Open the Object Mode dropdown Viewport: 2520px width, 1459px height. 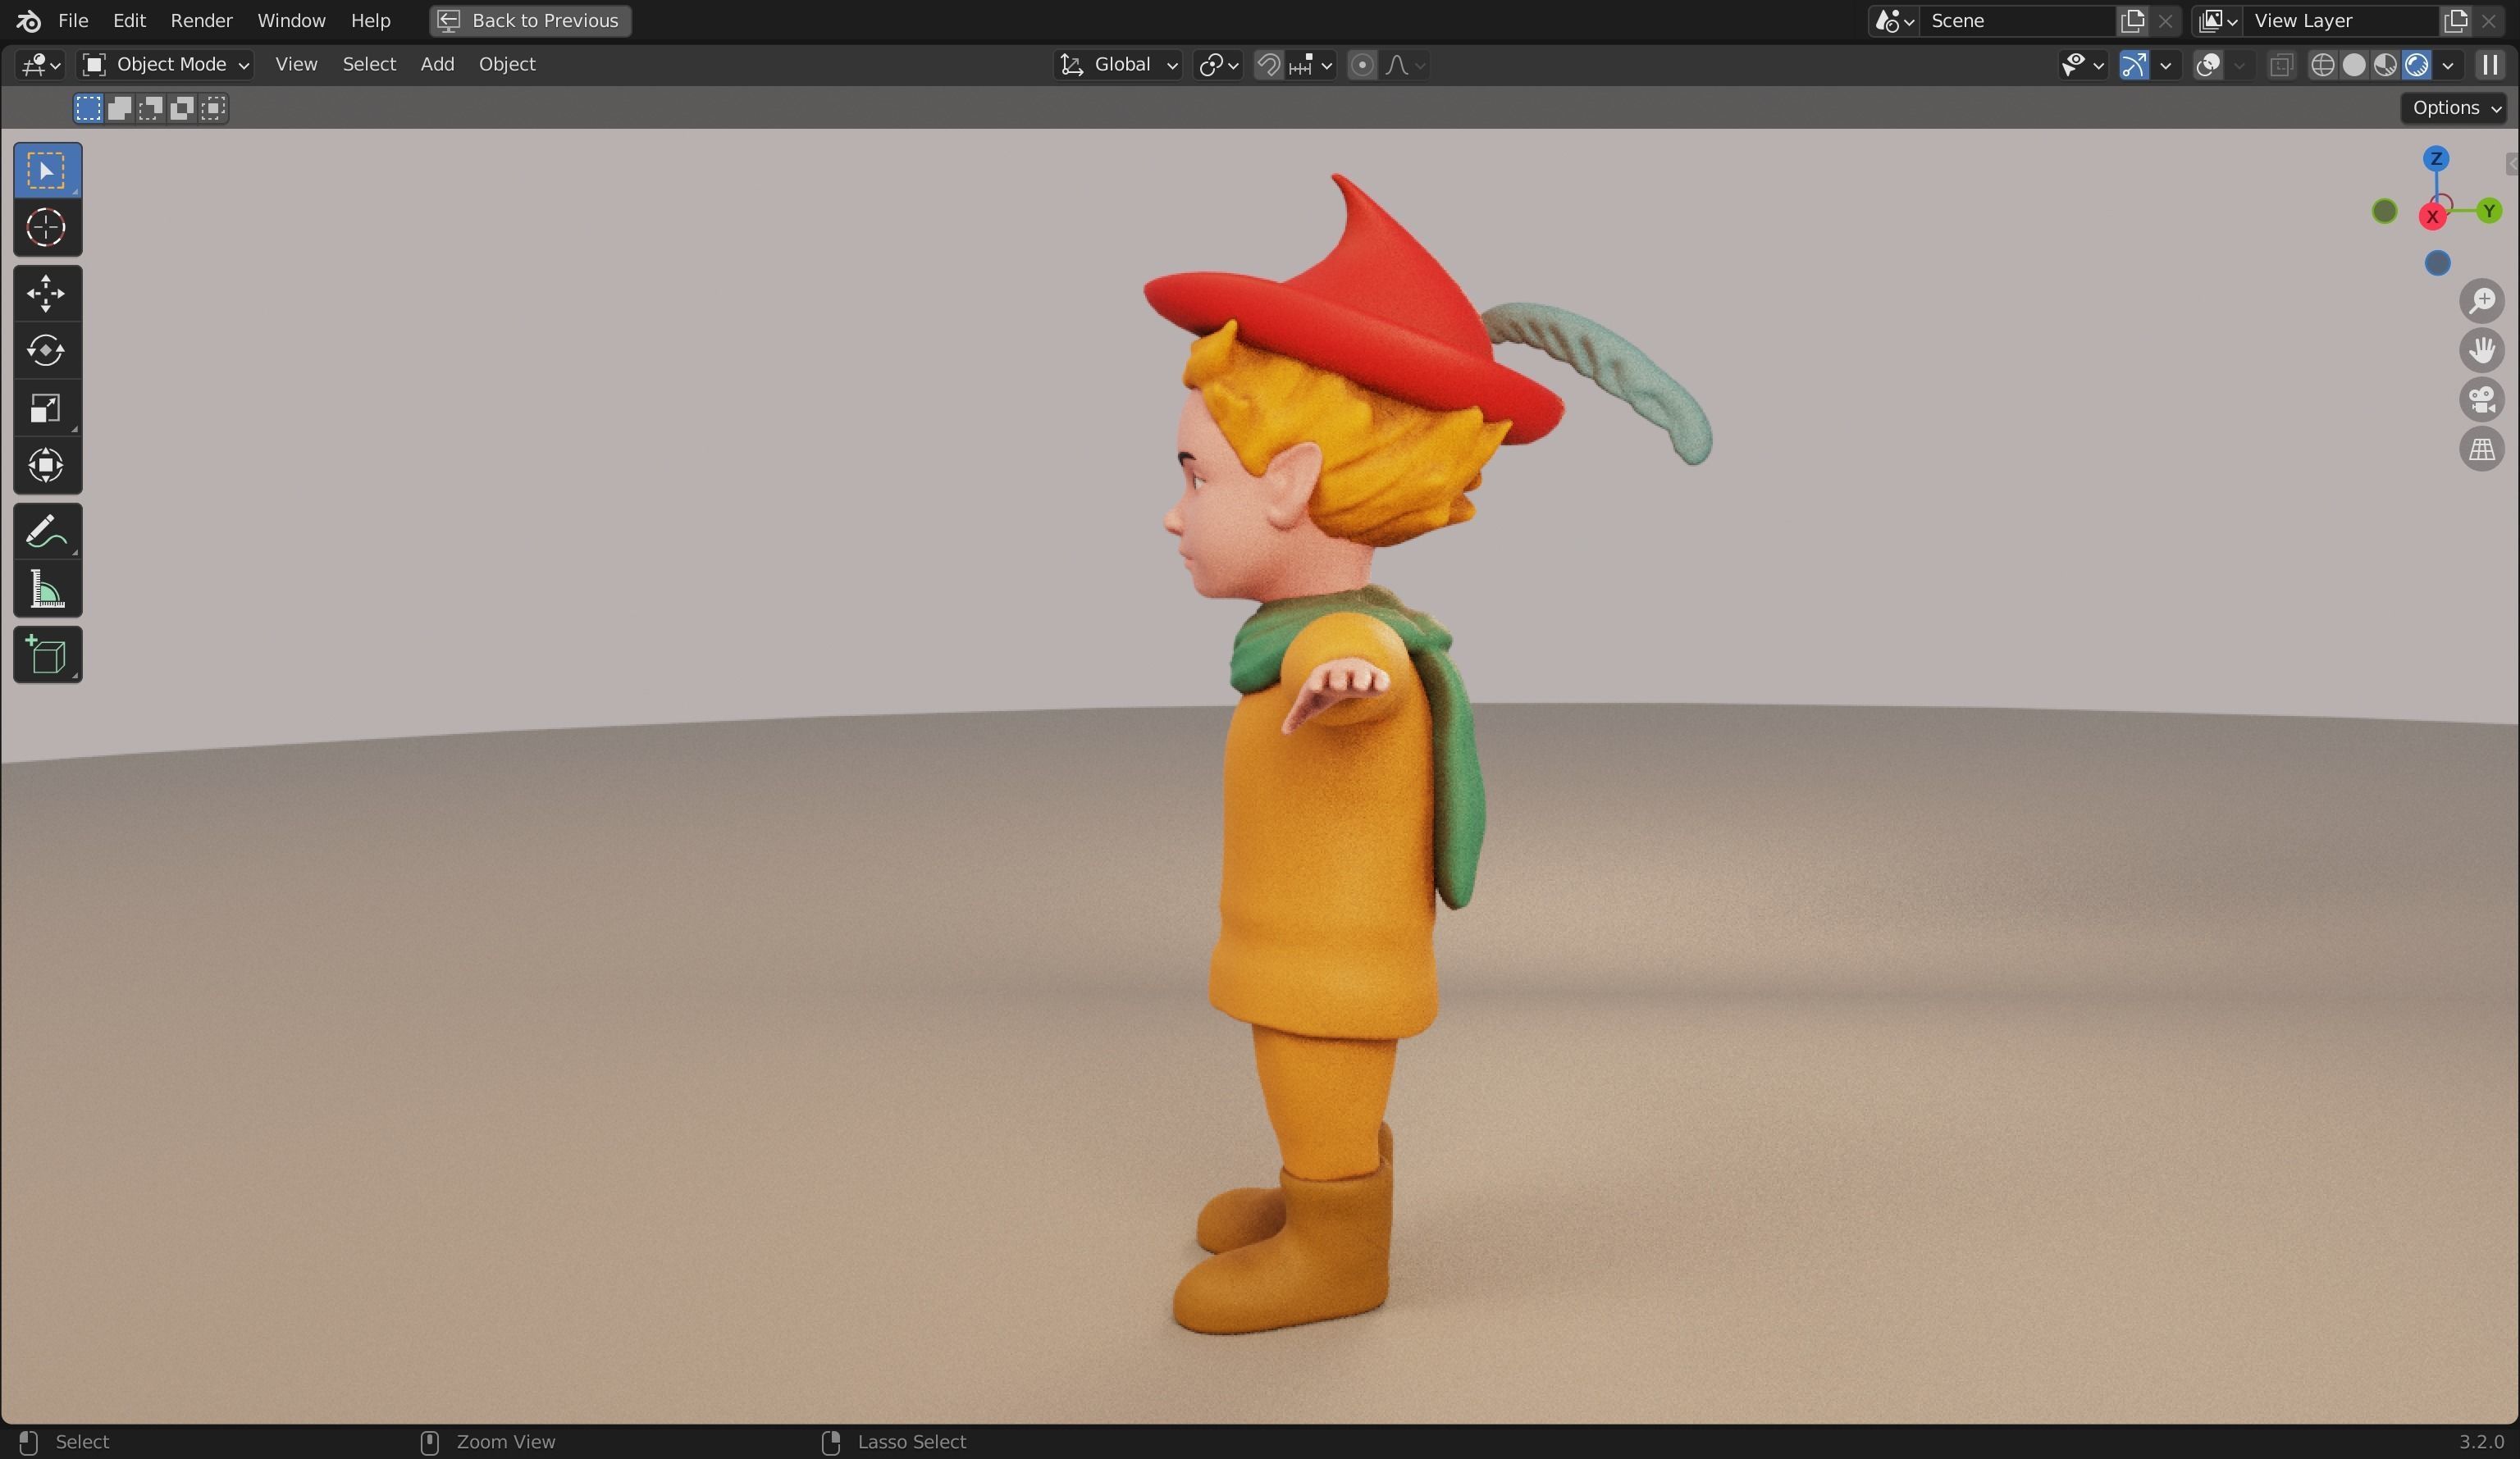[x=165, y=65]
